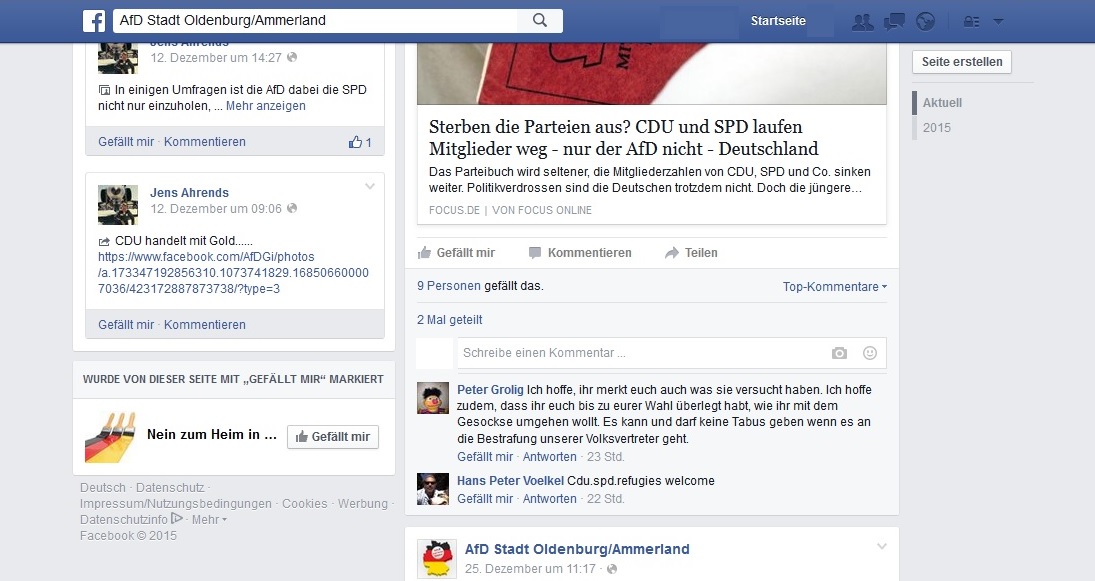Image resolution: width=1095 pixels, height=581 pixels.
Task: Go to Startseite in the top bar
Action: click(777, 21)
